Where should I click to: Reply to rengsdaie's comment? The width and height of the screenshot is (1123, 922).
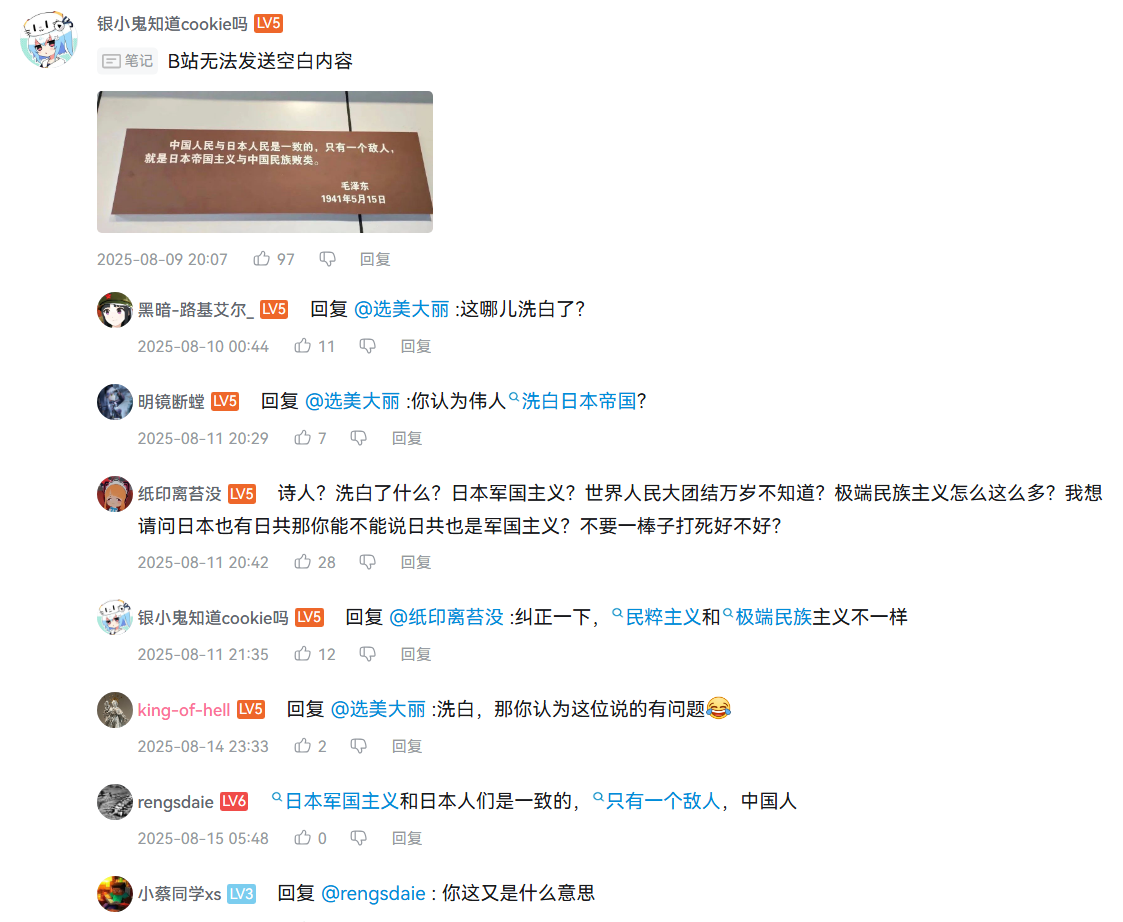[407, 837]
